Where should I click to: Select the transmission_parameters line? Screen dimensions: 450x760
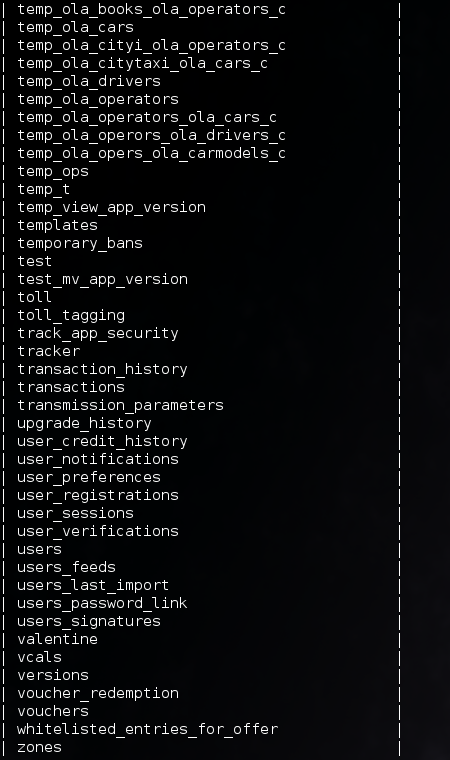pyautogui.click(x=120, y=405)
